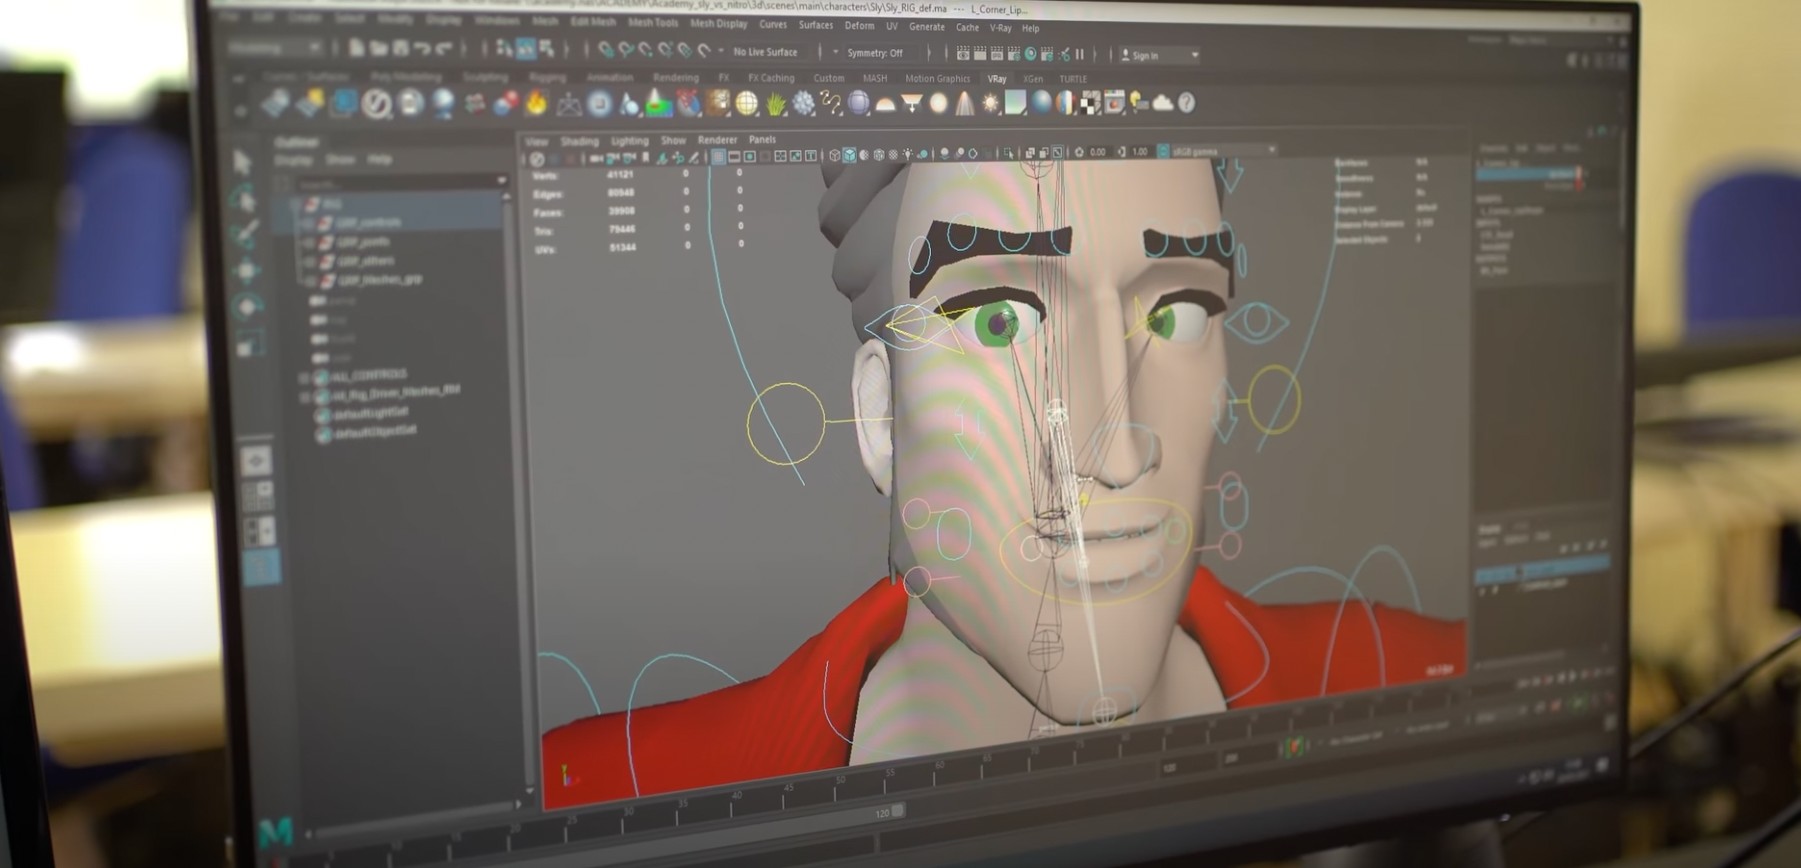Viewport: 1801px width, 868px height.
Task: Toggle the viewport grid button
Action: [718, 158]
